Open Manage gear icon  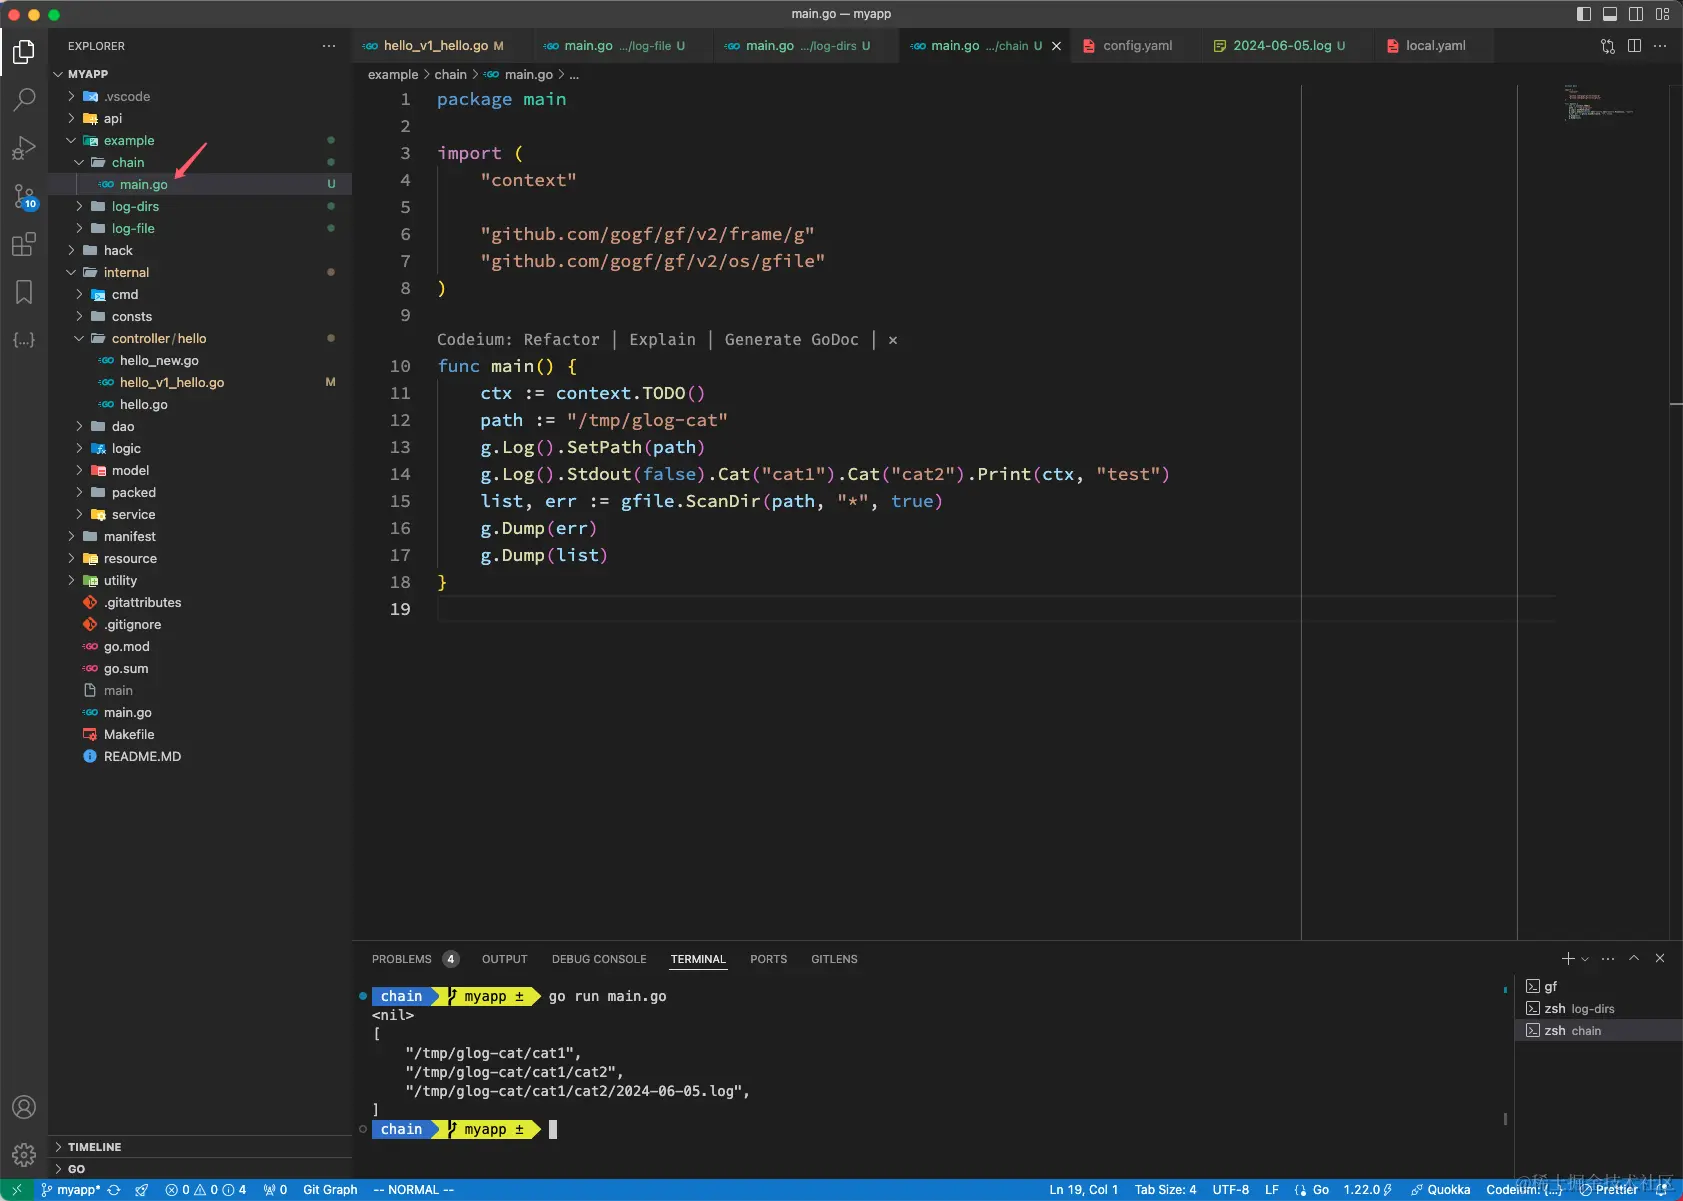24,1155
